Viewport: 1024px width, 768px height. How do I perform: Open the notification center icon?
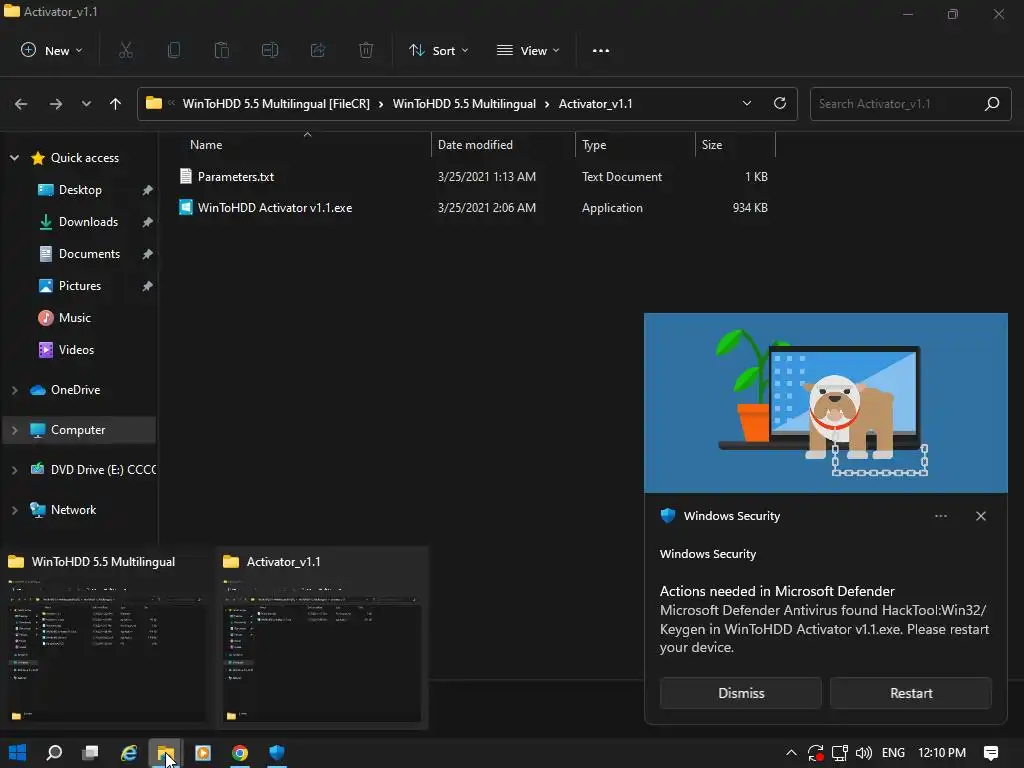pyautogui.click(x=991, y=753)
